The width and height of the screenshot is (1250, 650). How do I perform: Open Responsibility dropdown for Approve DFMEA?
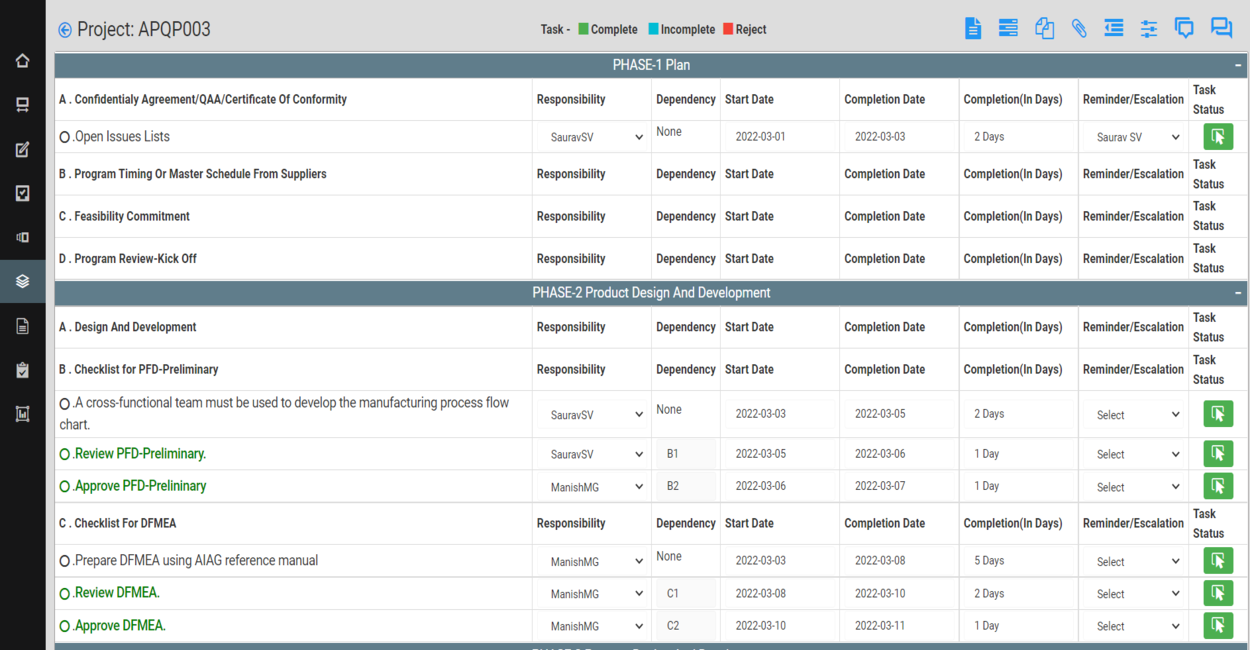(596, 626)
